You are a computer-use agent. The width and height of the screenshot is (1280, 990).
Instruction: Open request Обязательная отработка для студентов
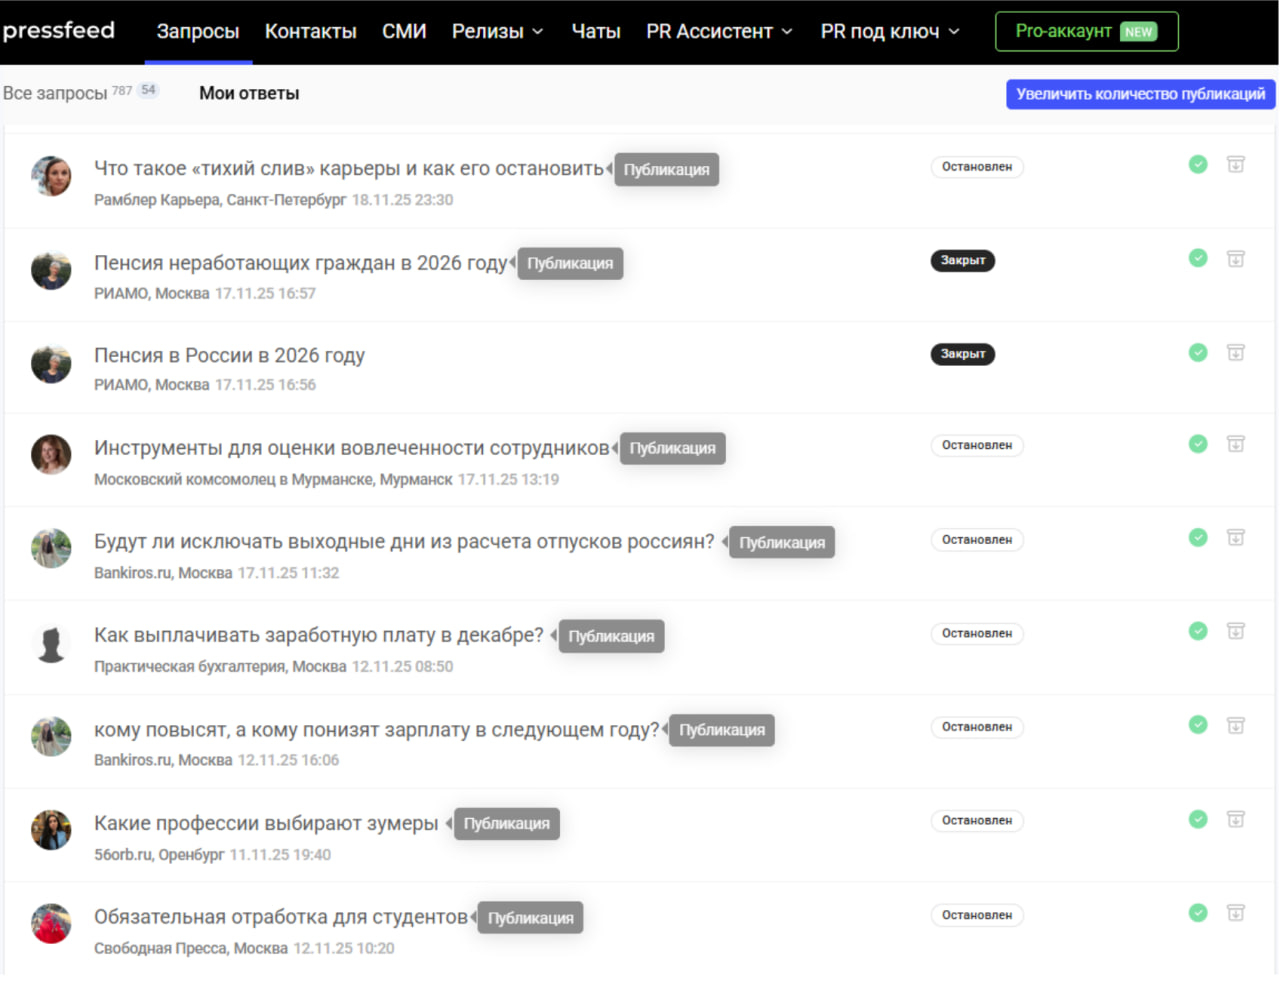point(281,917)
